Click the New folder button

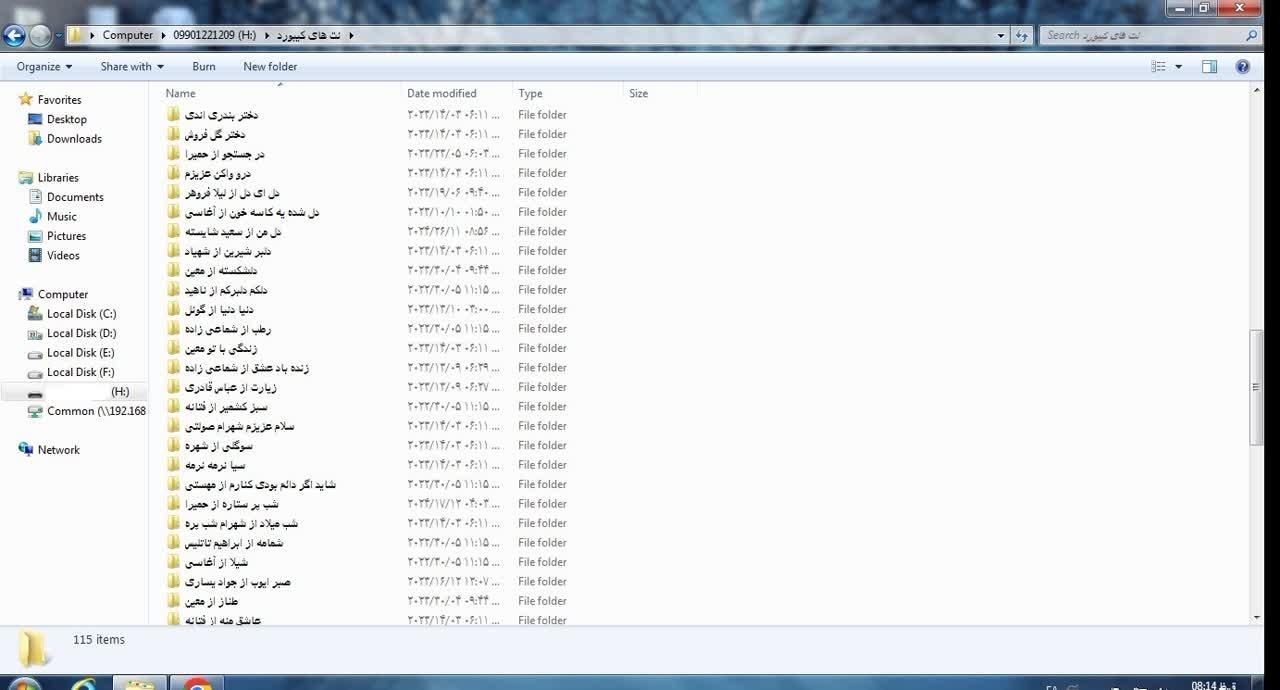(x=270, y=67)
